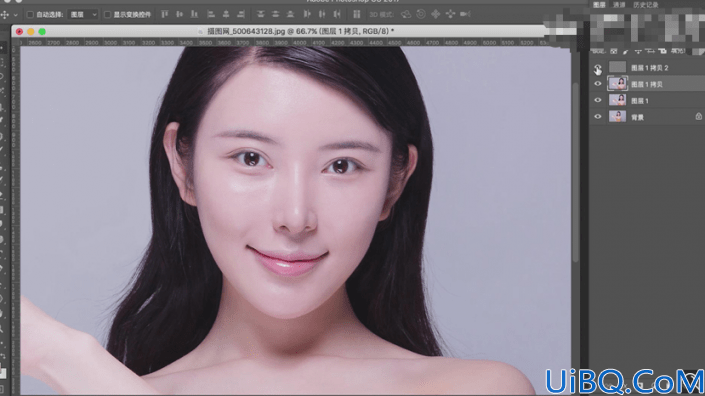705x396 pixels.
Task: Select 3D zoom video camera icon
Action: click(465, 14)
